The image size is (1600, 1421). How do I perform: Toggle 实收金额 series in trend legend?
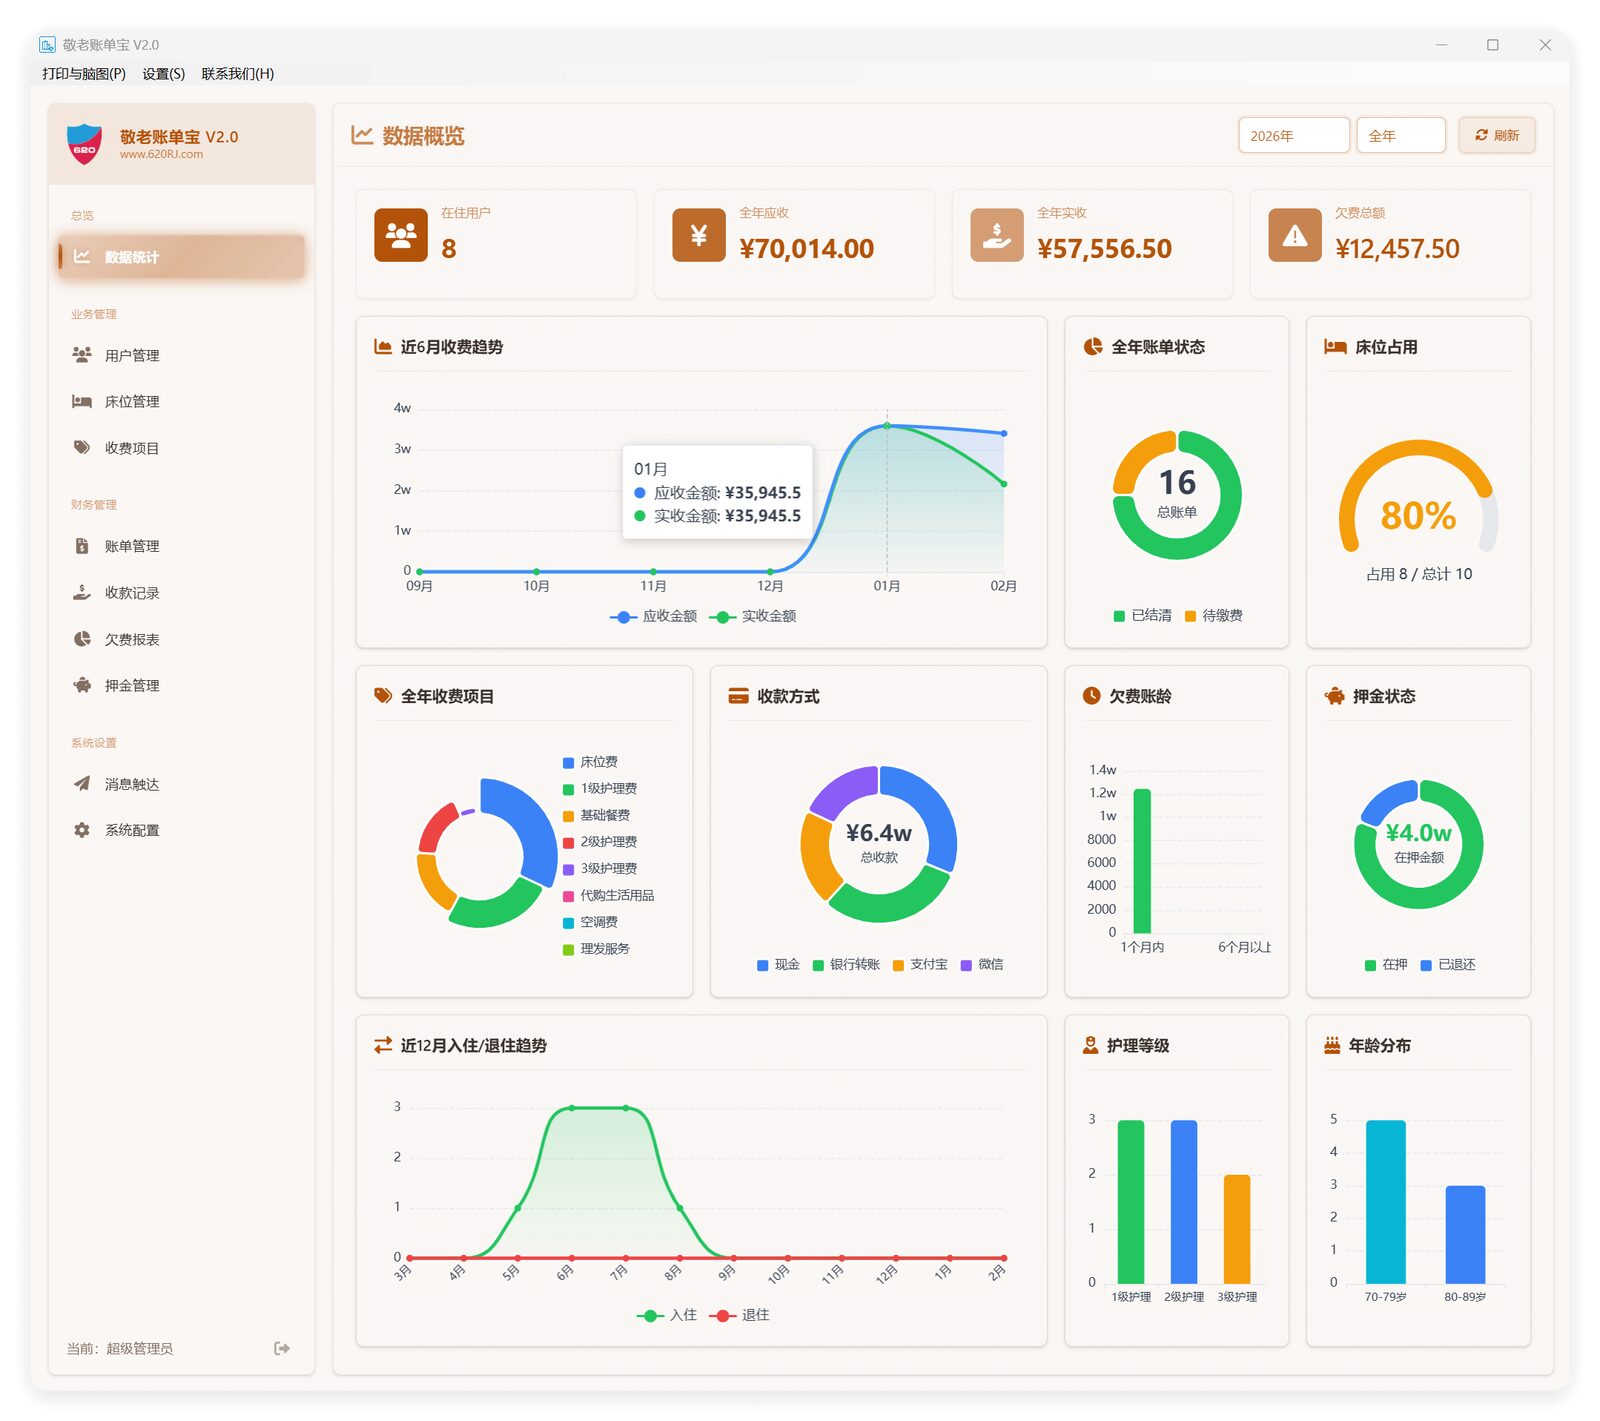754,616
